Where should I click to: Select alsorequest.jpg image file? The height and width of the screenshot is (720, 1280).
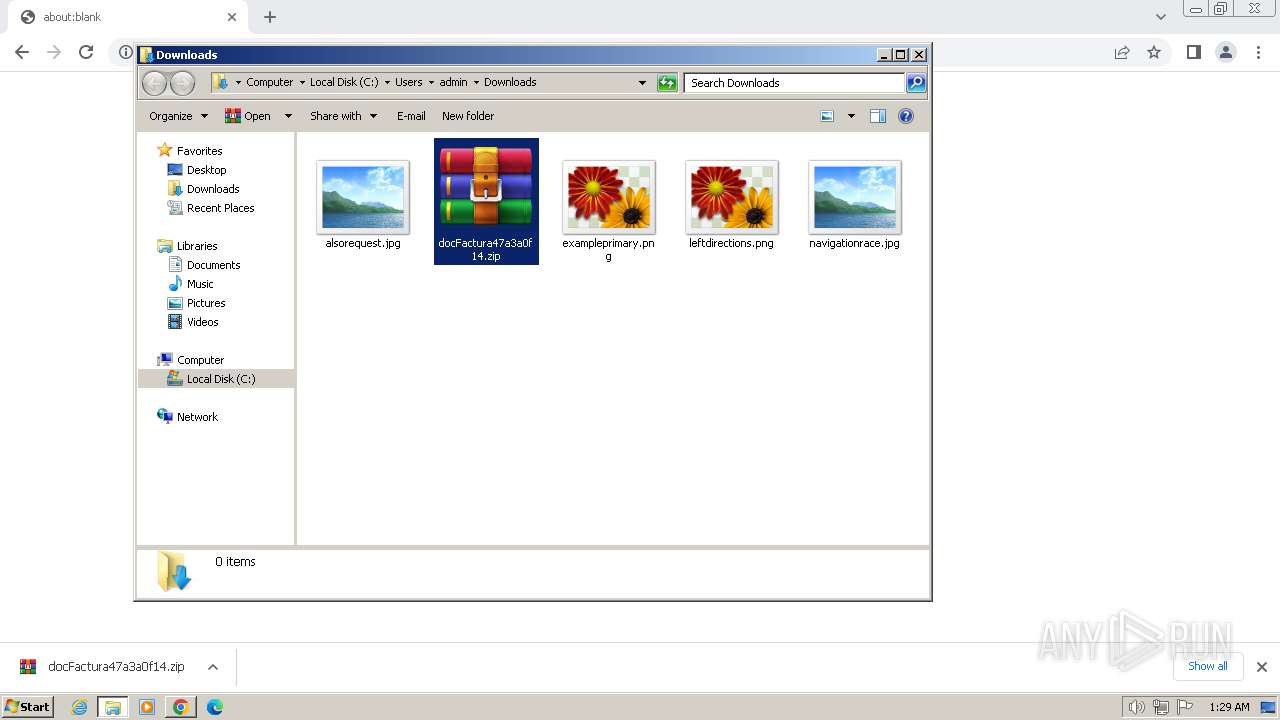pyautogui.click(x=363, y=205)
